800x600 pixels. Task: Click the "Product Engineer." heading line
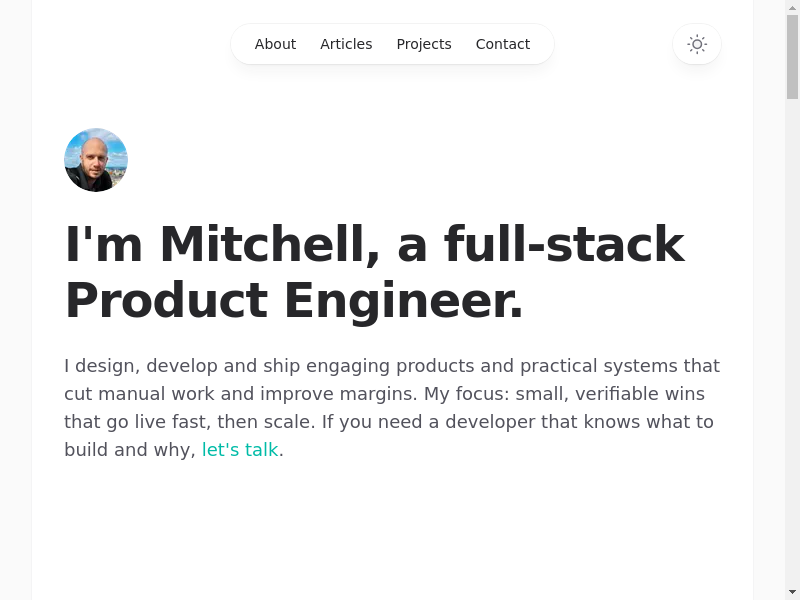point(294,301)
